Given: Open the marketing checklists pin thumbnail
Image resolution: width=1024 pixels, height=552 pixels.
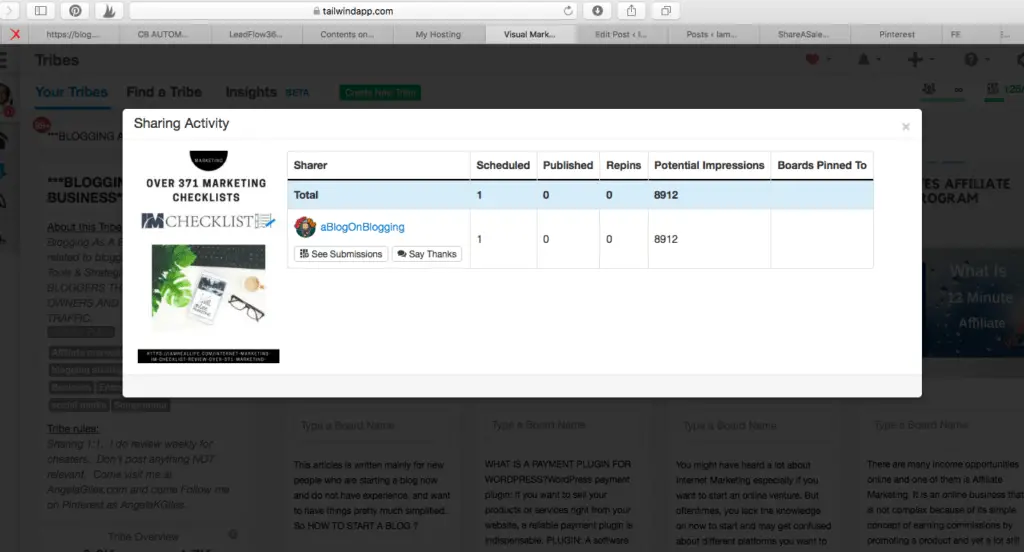Looking at the screenshot, I should [x=208, y=256].
